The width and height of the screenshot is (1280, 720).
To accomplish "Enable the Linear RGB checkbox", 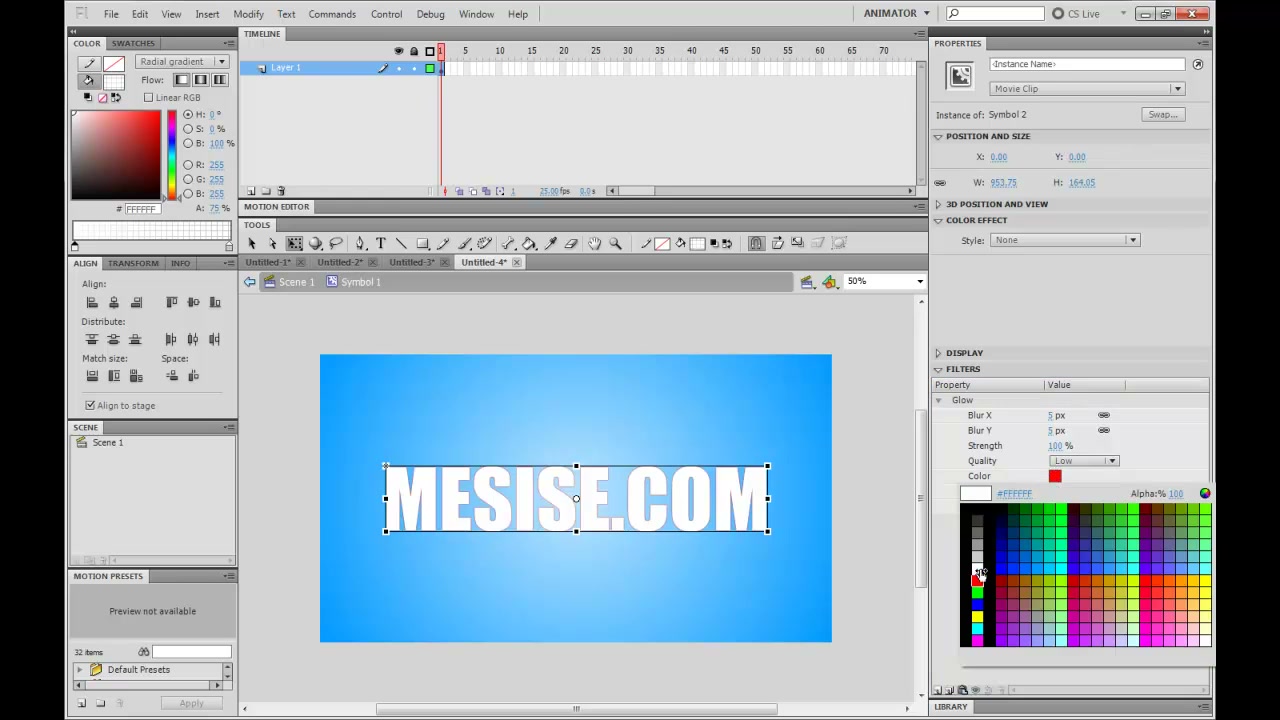I will click(x=148, y=97).
